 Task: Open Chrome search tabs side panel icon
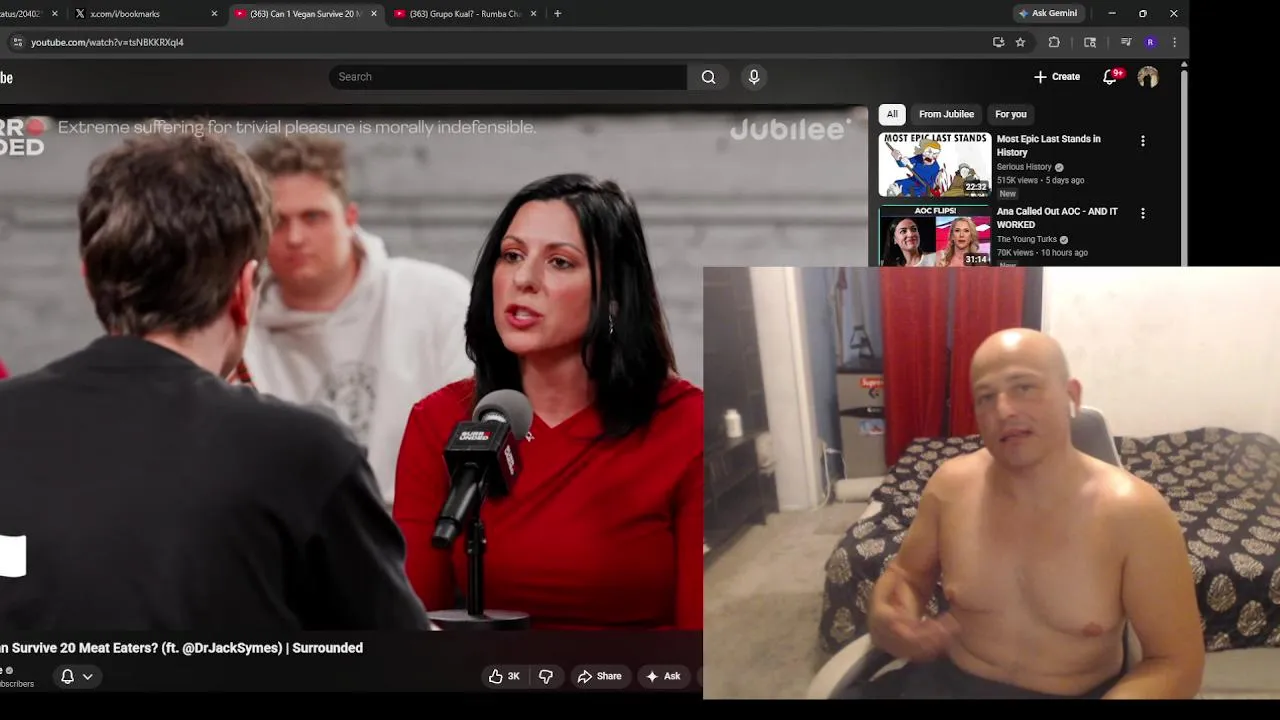1090,42
